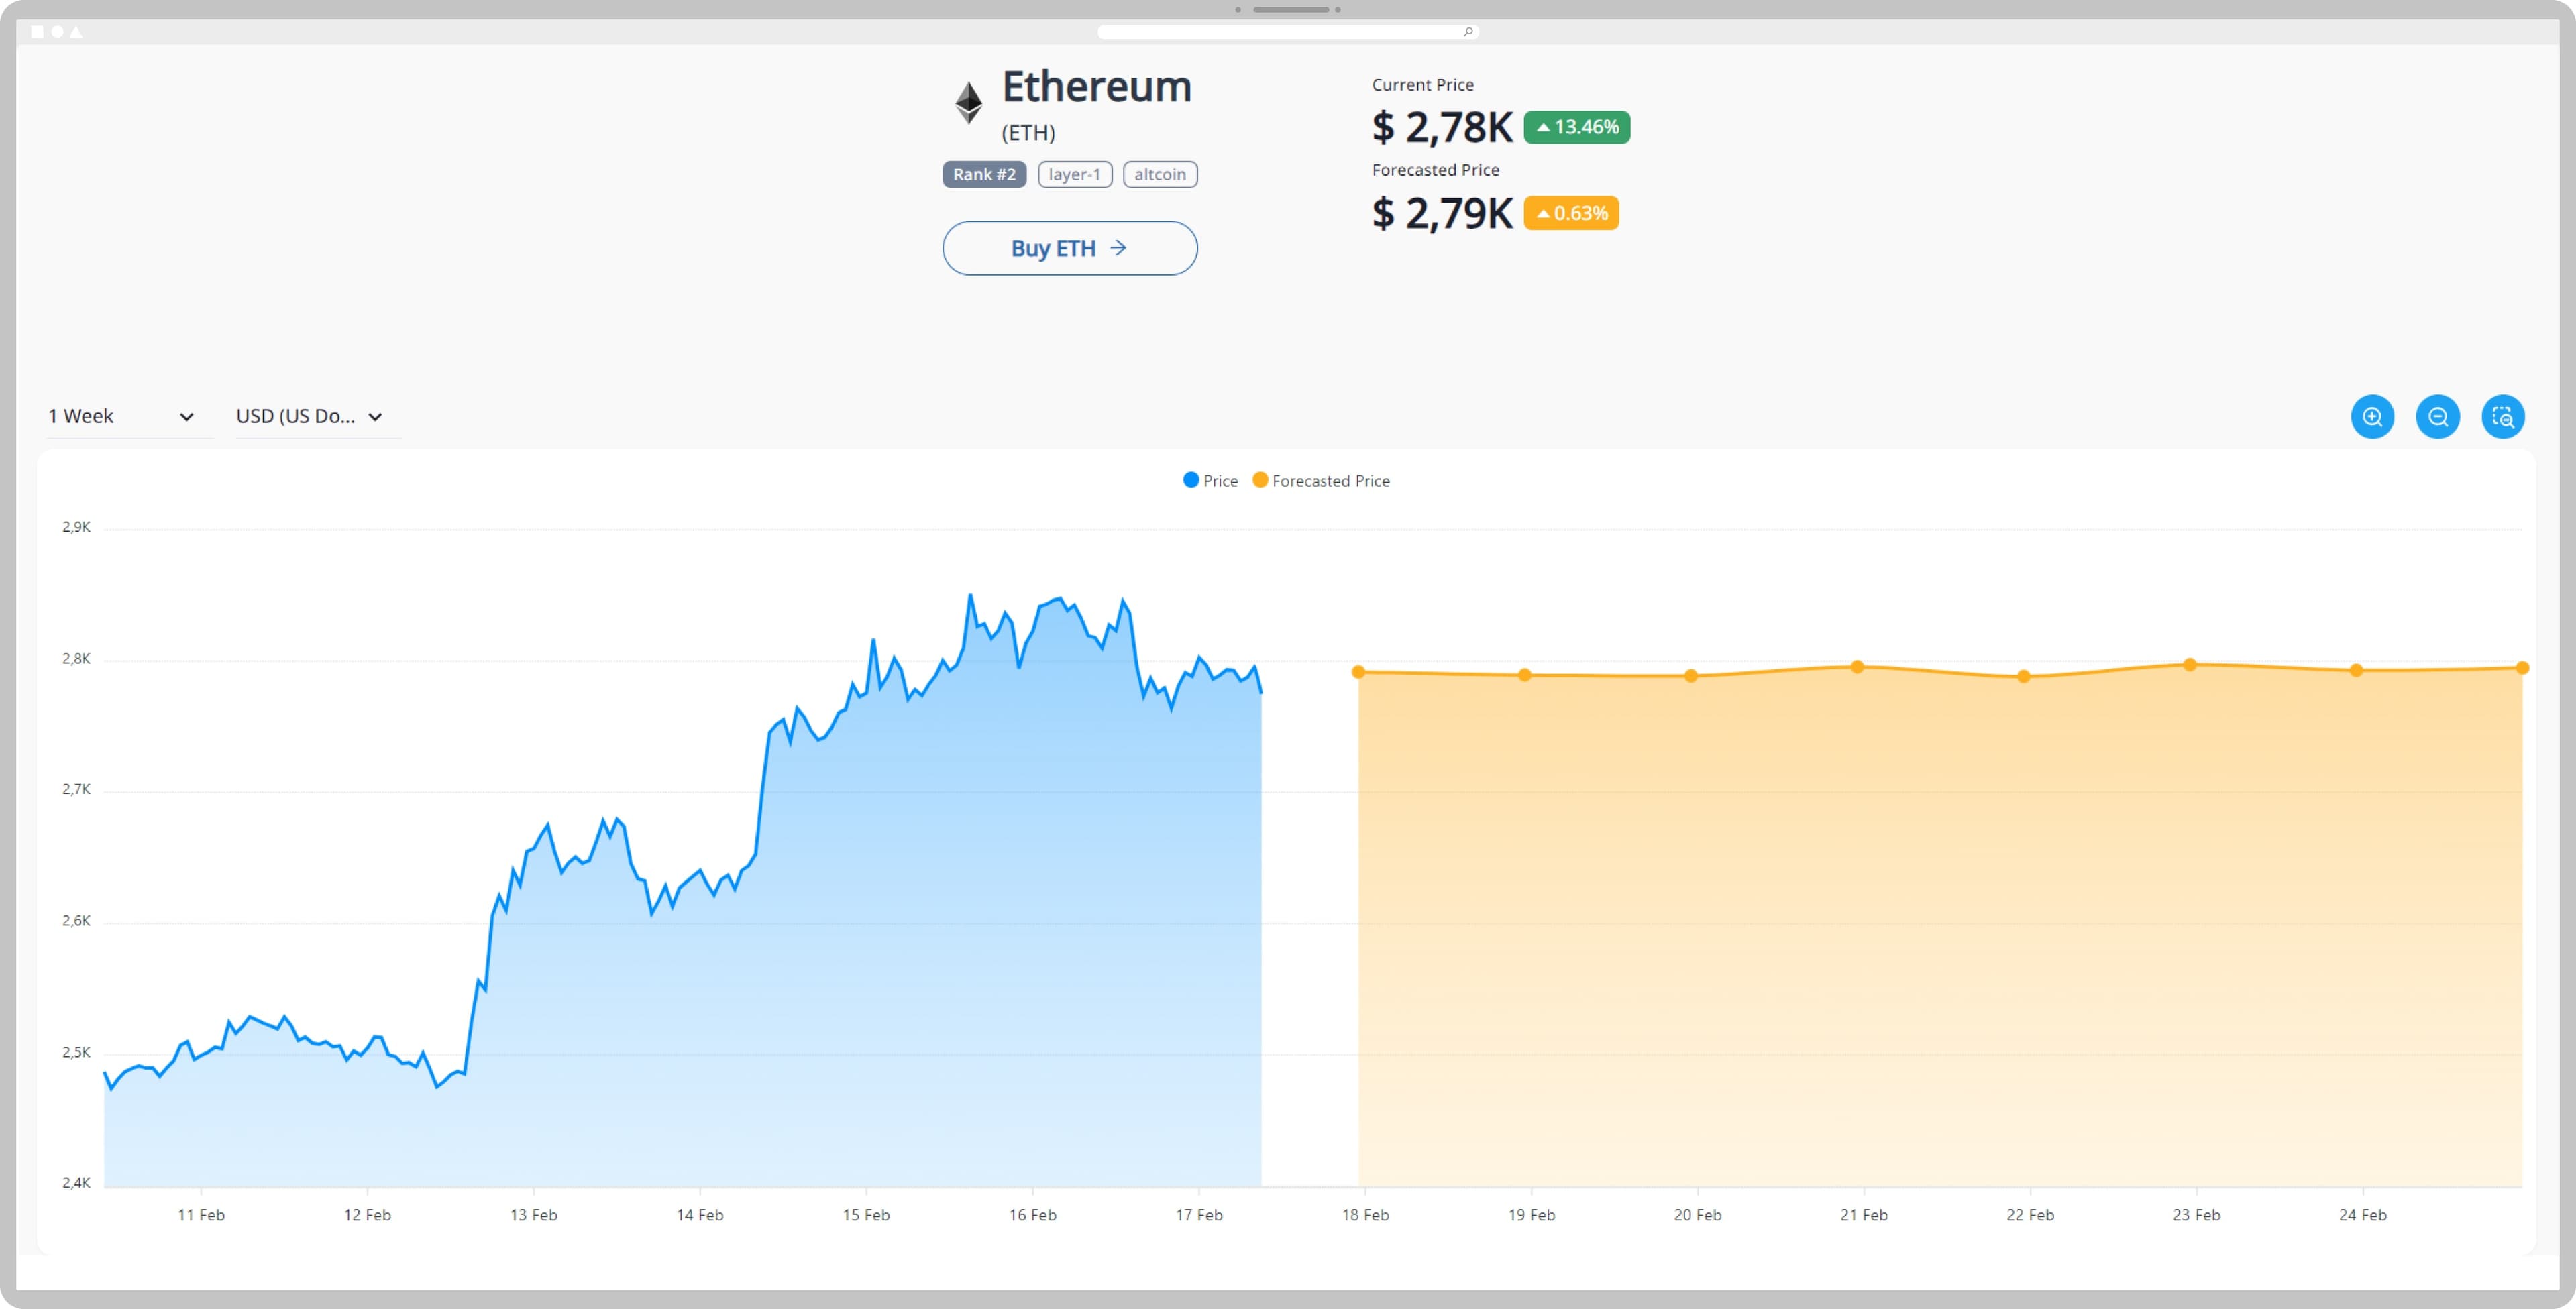Viewport: 2576px width, 1309px height.
Task: Click the arrow on Buy ETH button
Action: (x=1118, y=248)
